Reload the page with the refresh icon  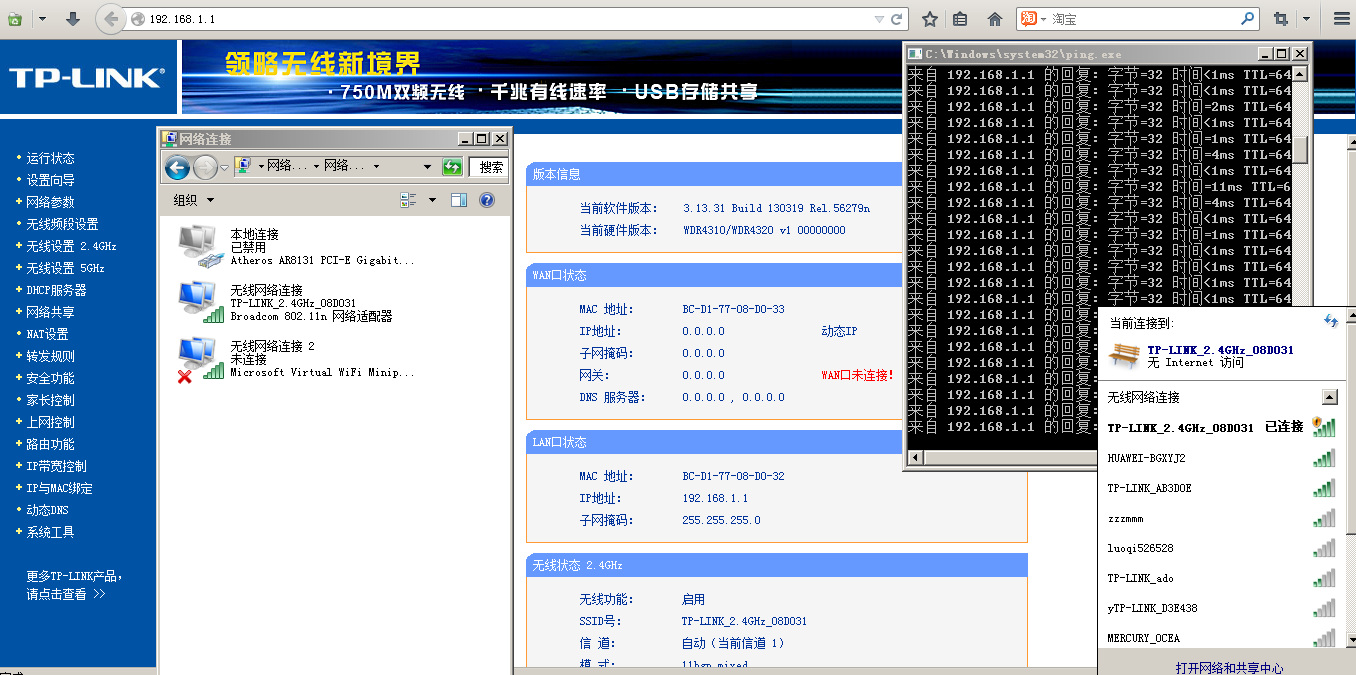[x=897, y=19]
